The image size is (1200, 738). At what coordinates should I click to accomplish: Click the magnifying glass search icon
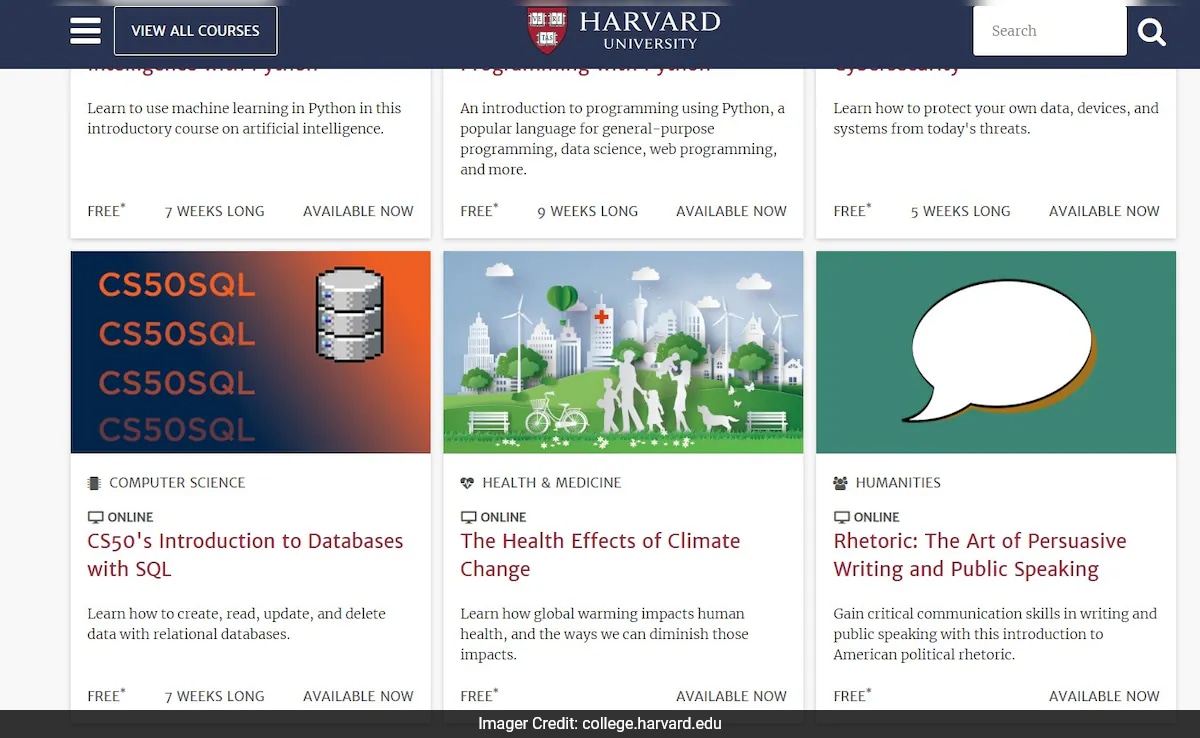1151,32
